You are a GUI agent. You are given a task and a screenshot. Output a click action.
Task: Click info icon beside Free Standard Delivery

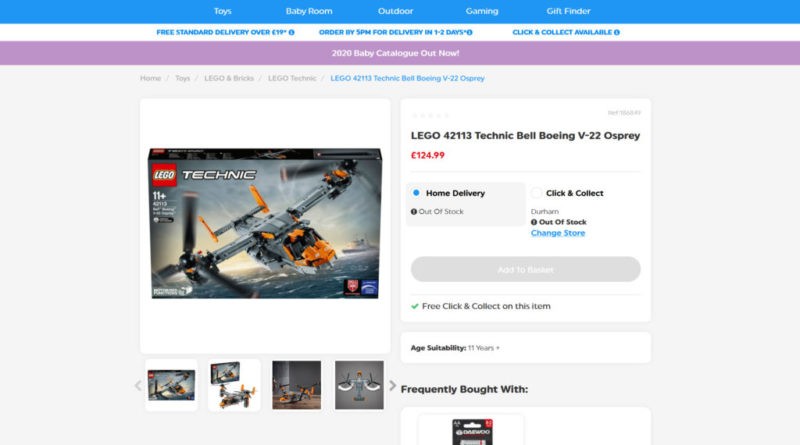pos(291,32)
